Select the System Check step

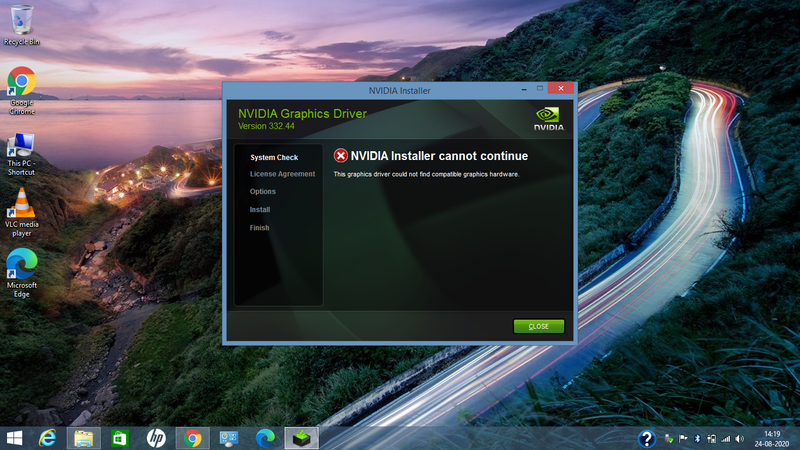(x=274, y=158)
